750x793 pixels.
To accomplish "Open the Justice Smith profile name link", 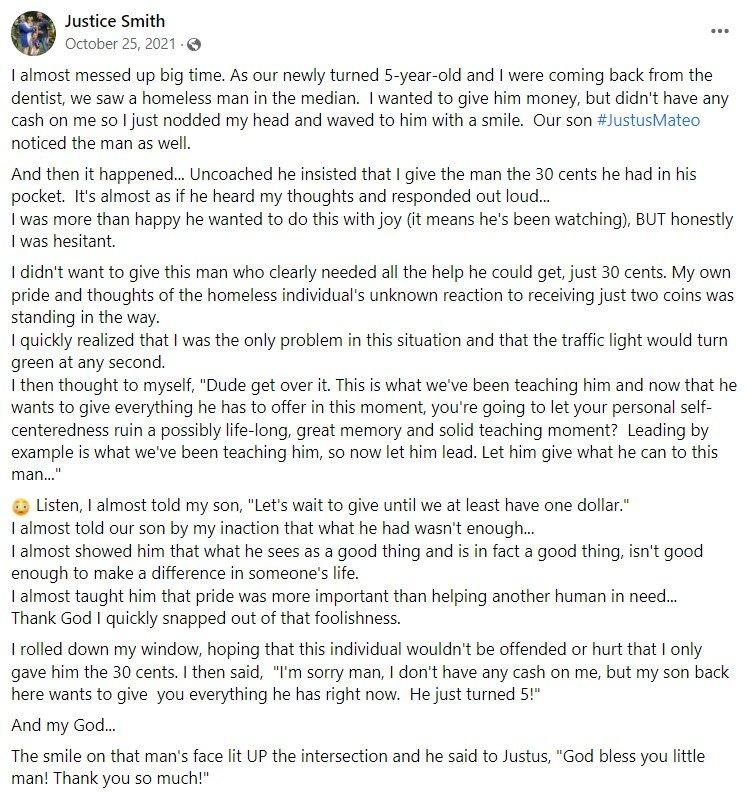I will [115, 21].
